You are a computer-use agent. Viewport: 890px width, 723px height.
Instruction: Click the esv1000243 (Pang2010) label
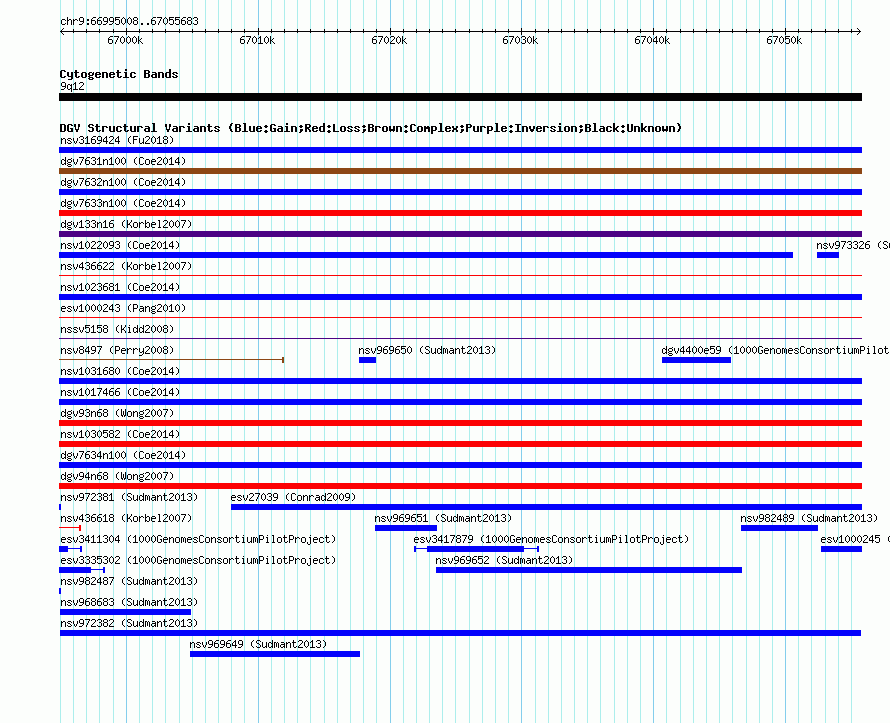pos(123,308)
